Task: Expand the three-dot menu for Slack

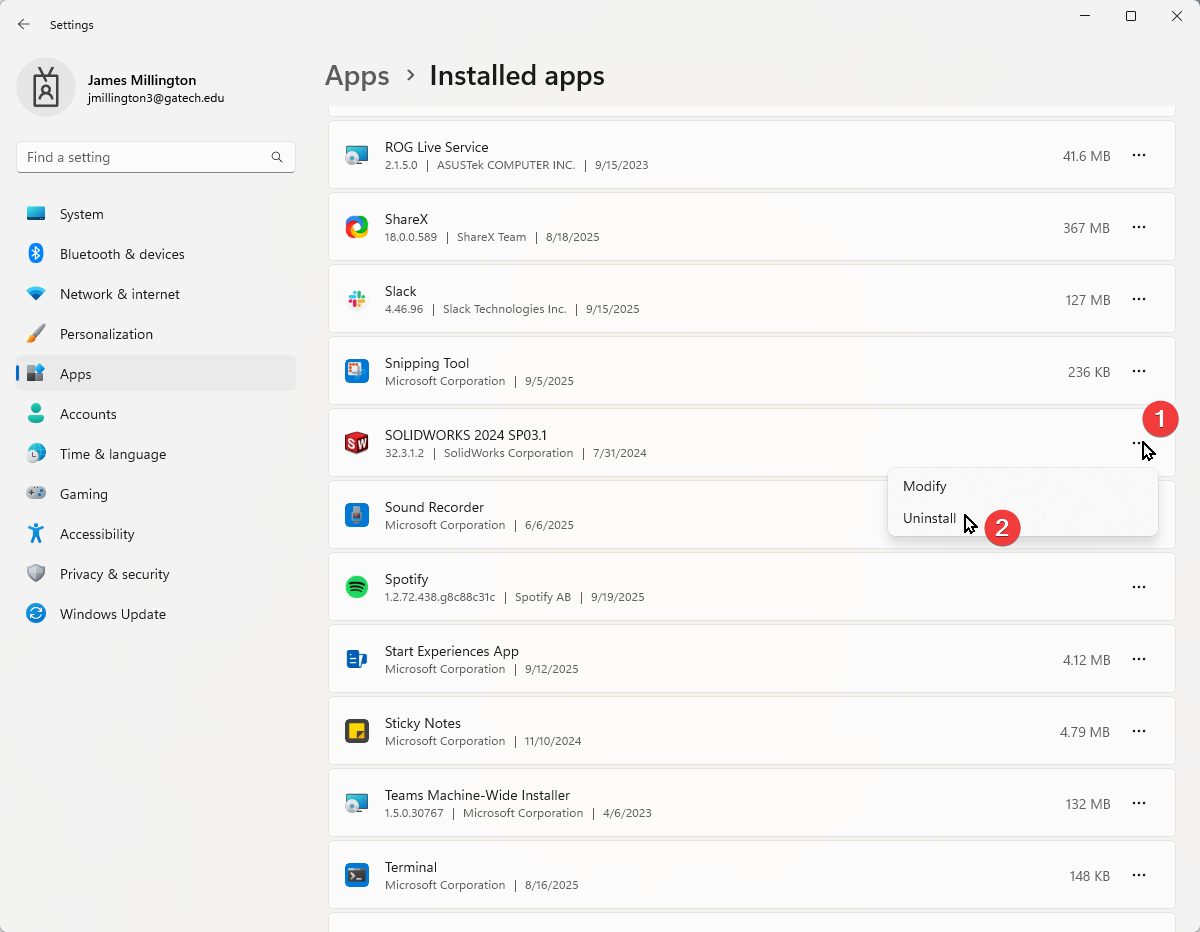Action: pyautogui.click(x=1138, y=299)
